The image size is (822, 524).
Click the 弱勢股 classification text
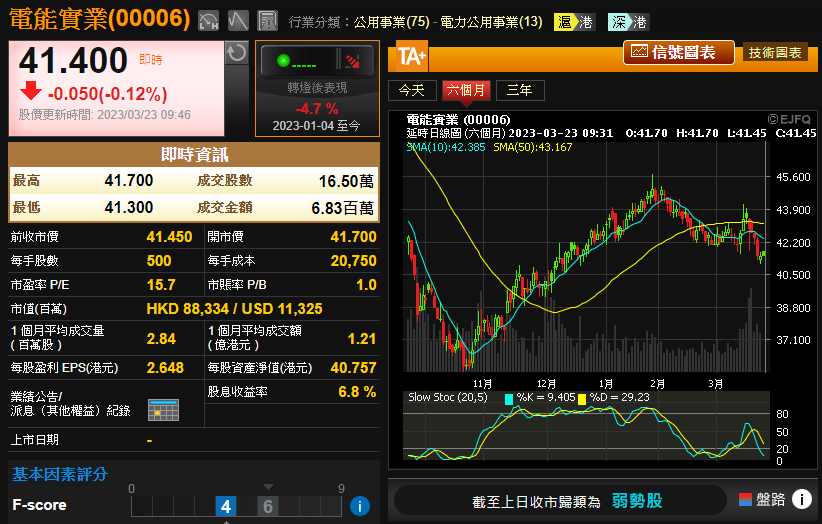637,500
